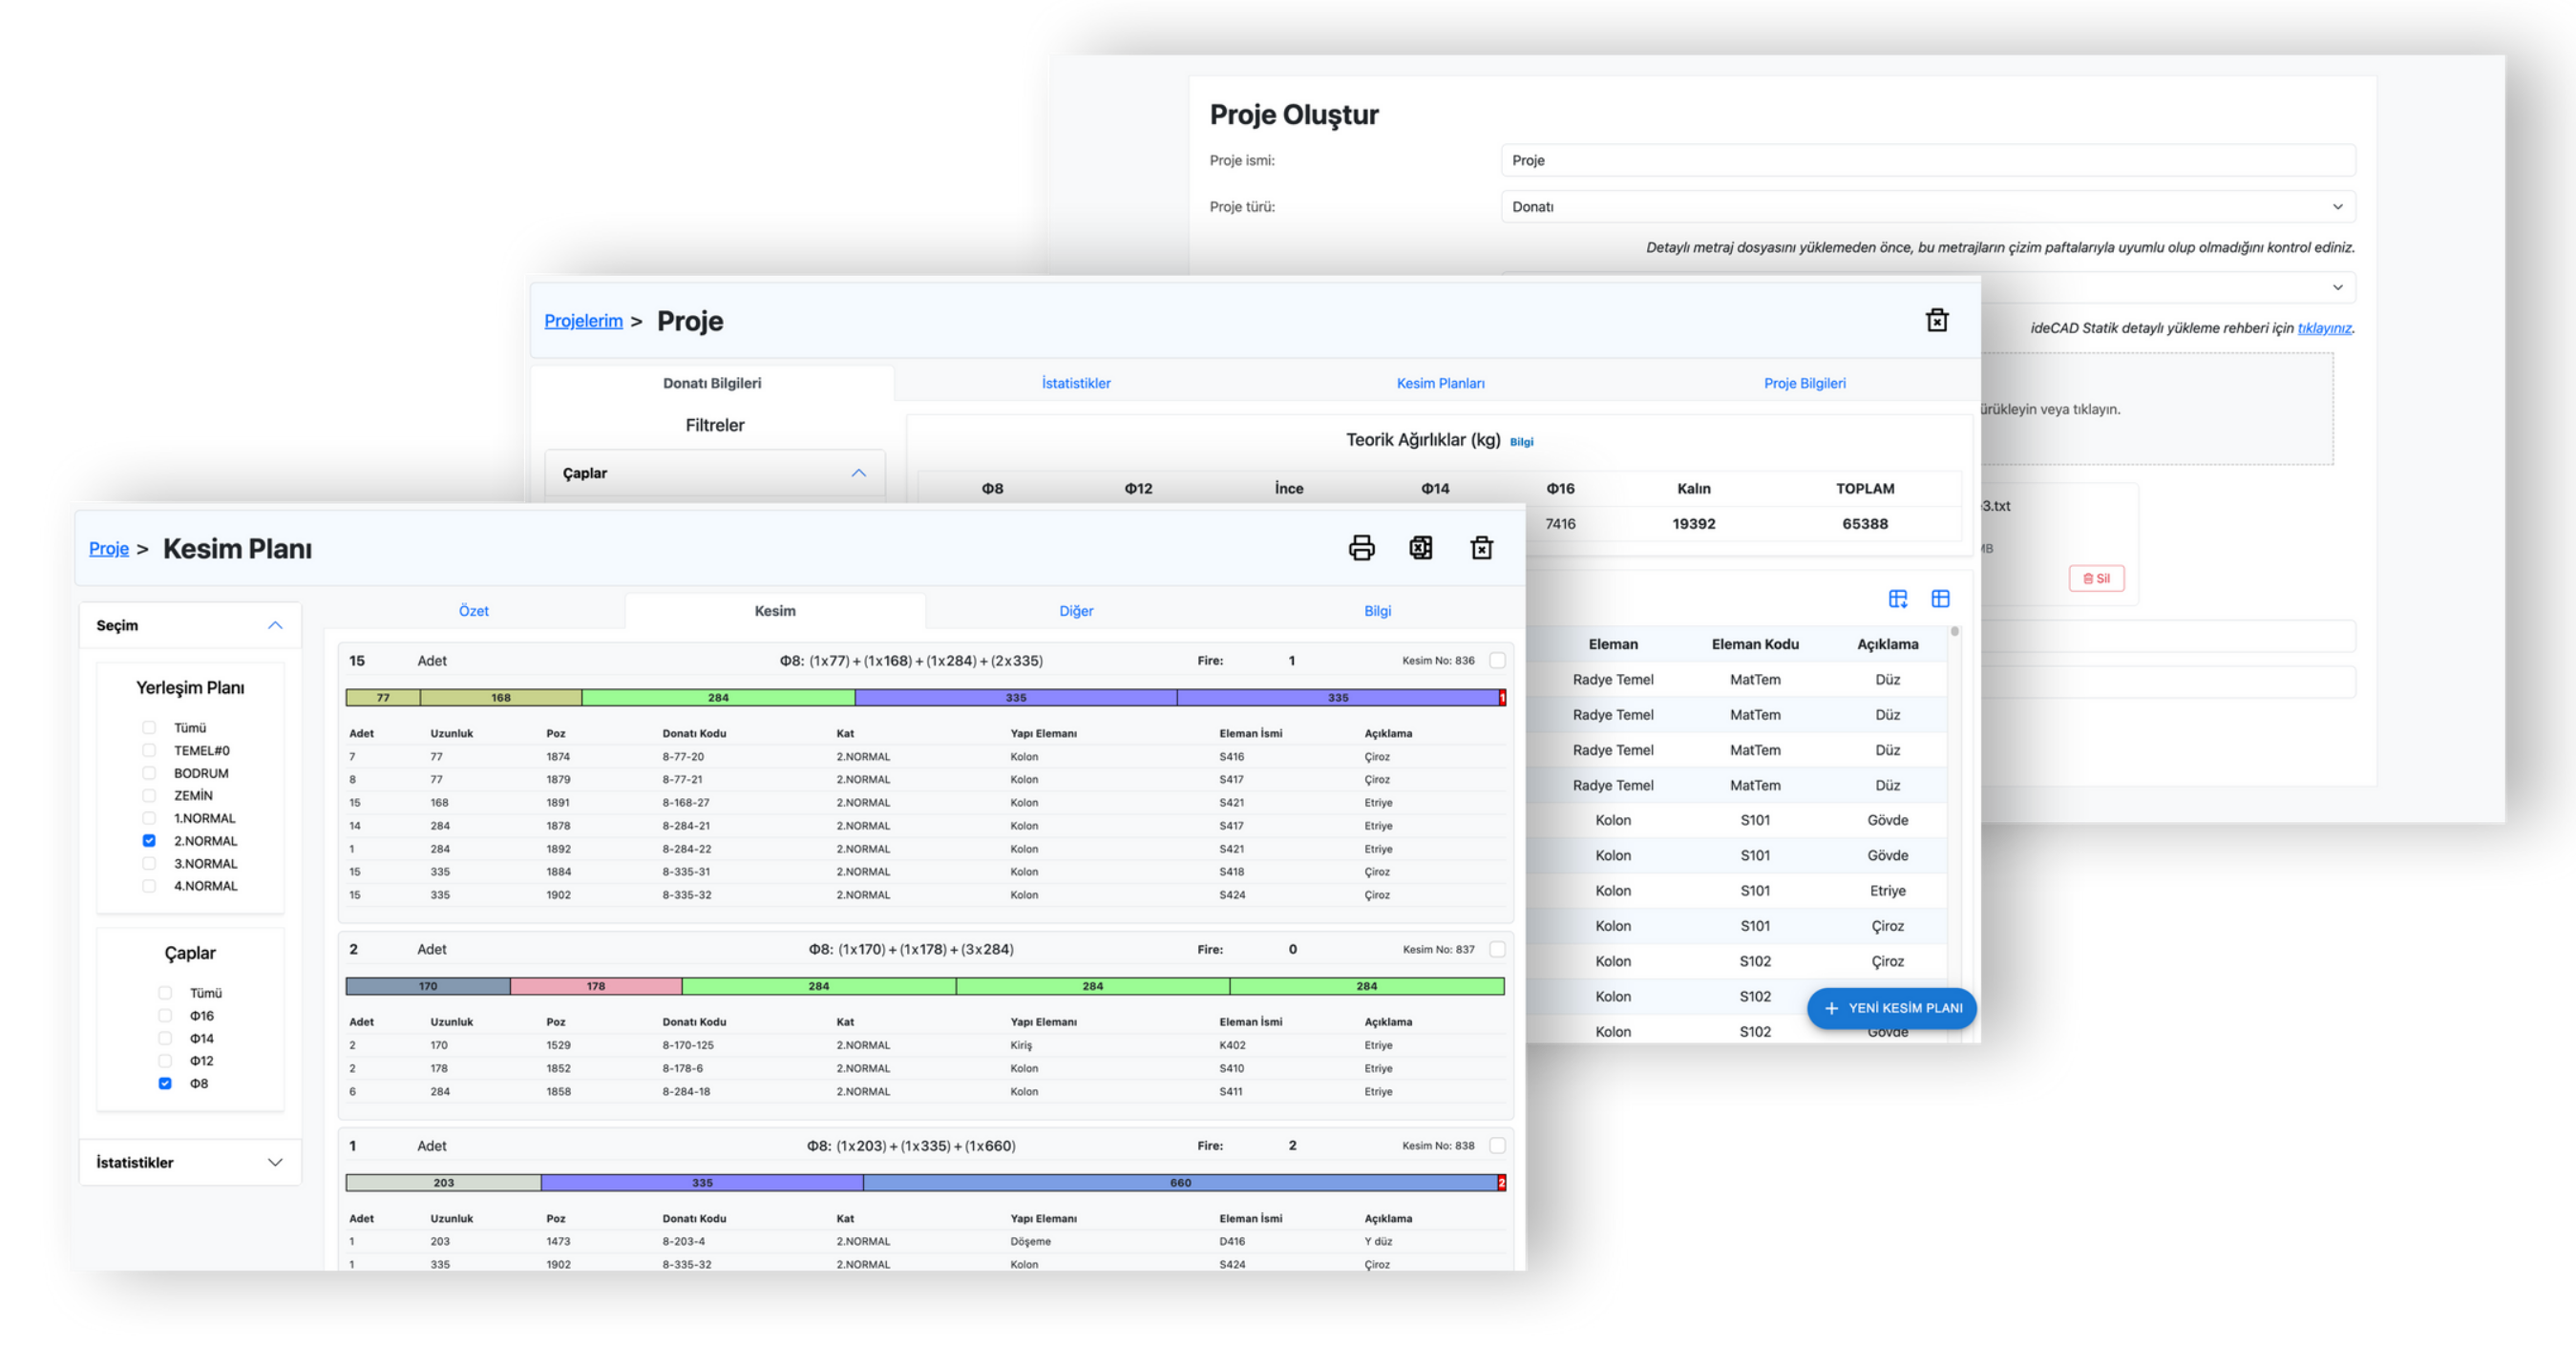Click the delete project trash icon beside Proje title
Screen dimensions: 2576x1346
(1936, 321)
